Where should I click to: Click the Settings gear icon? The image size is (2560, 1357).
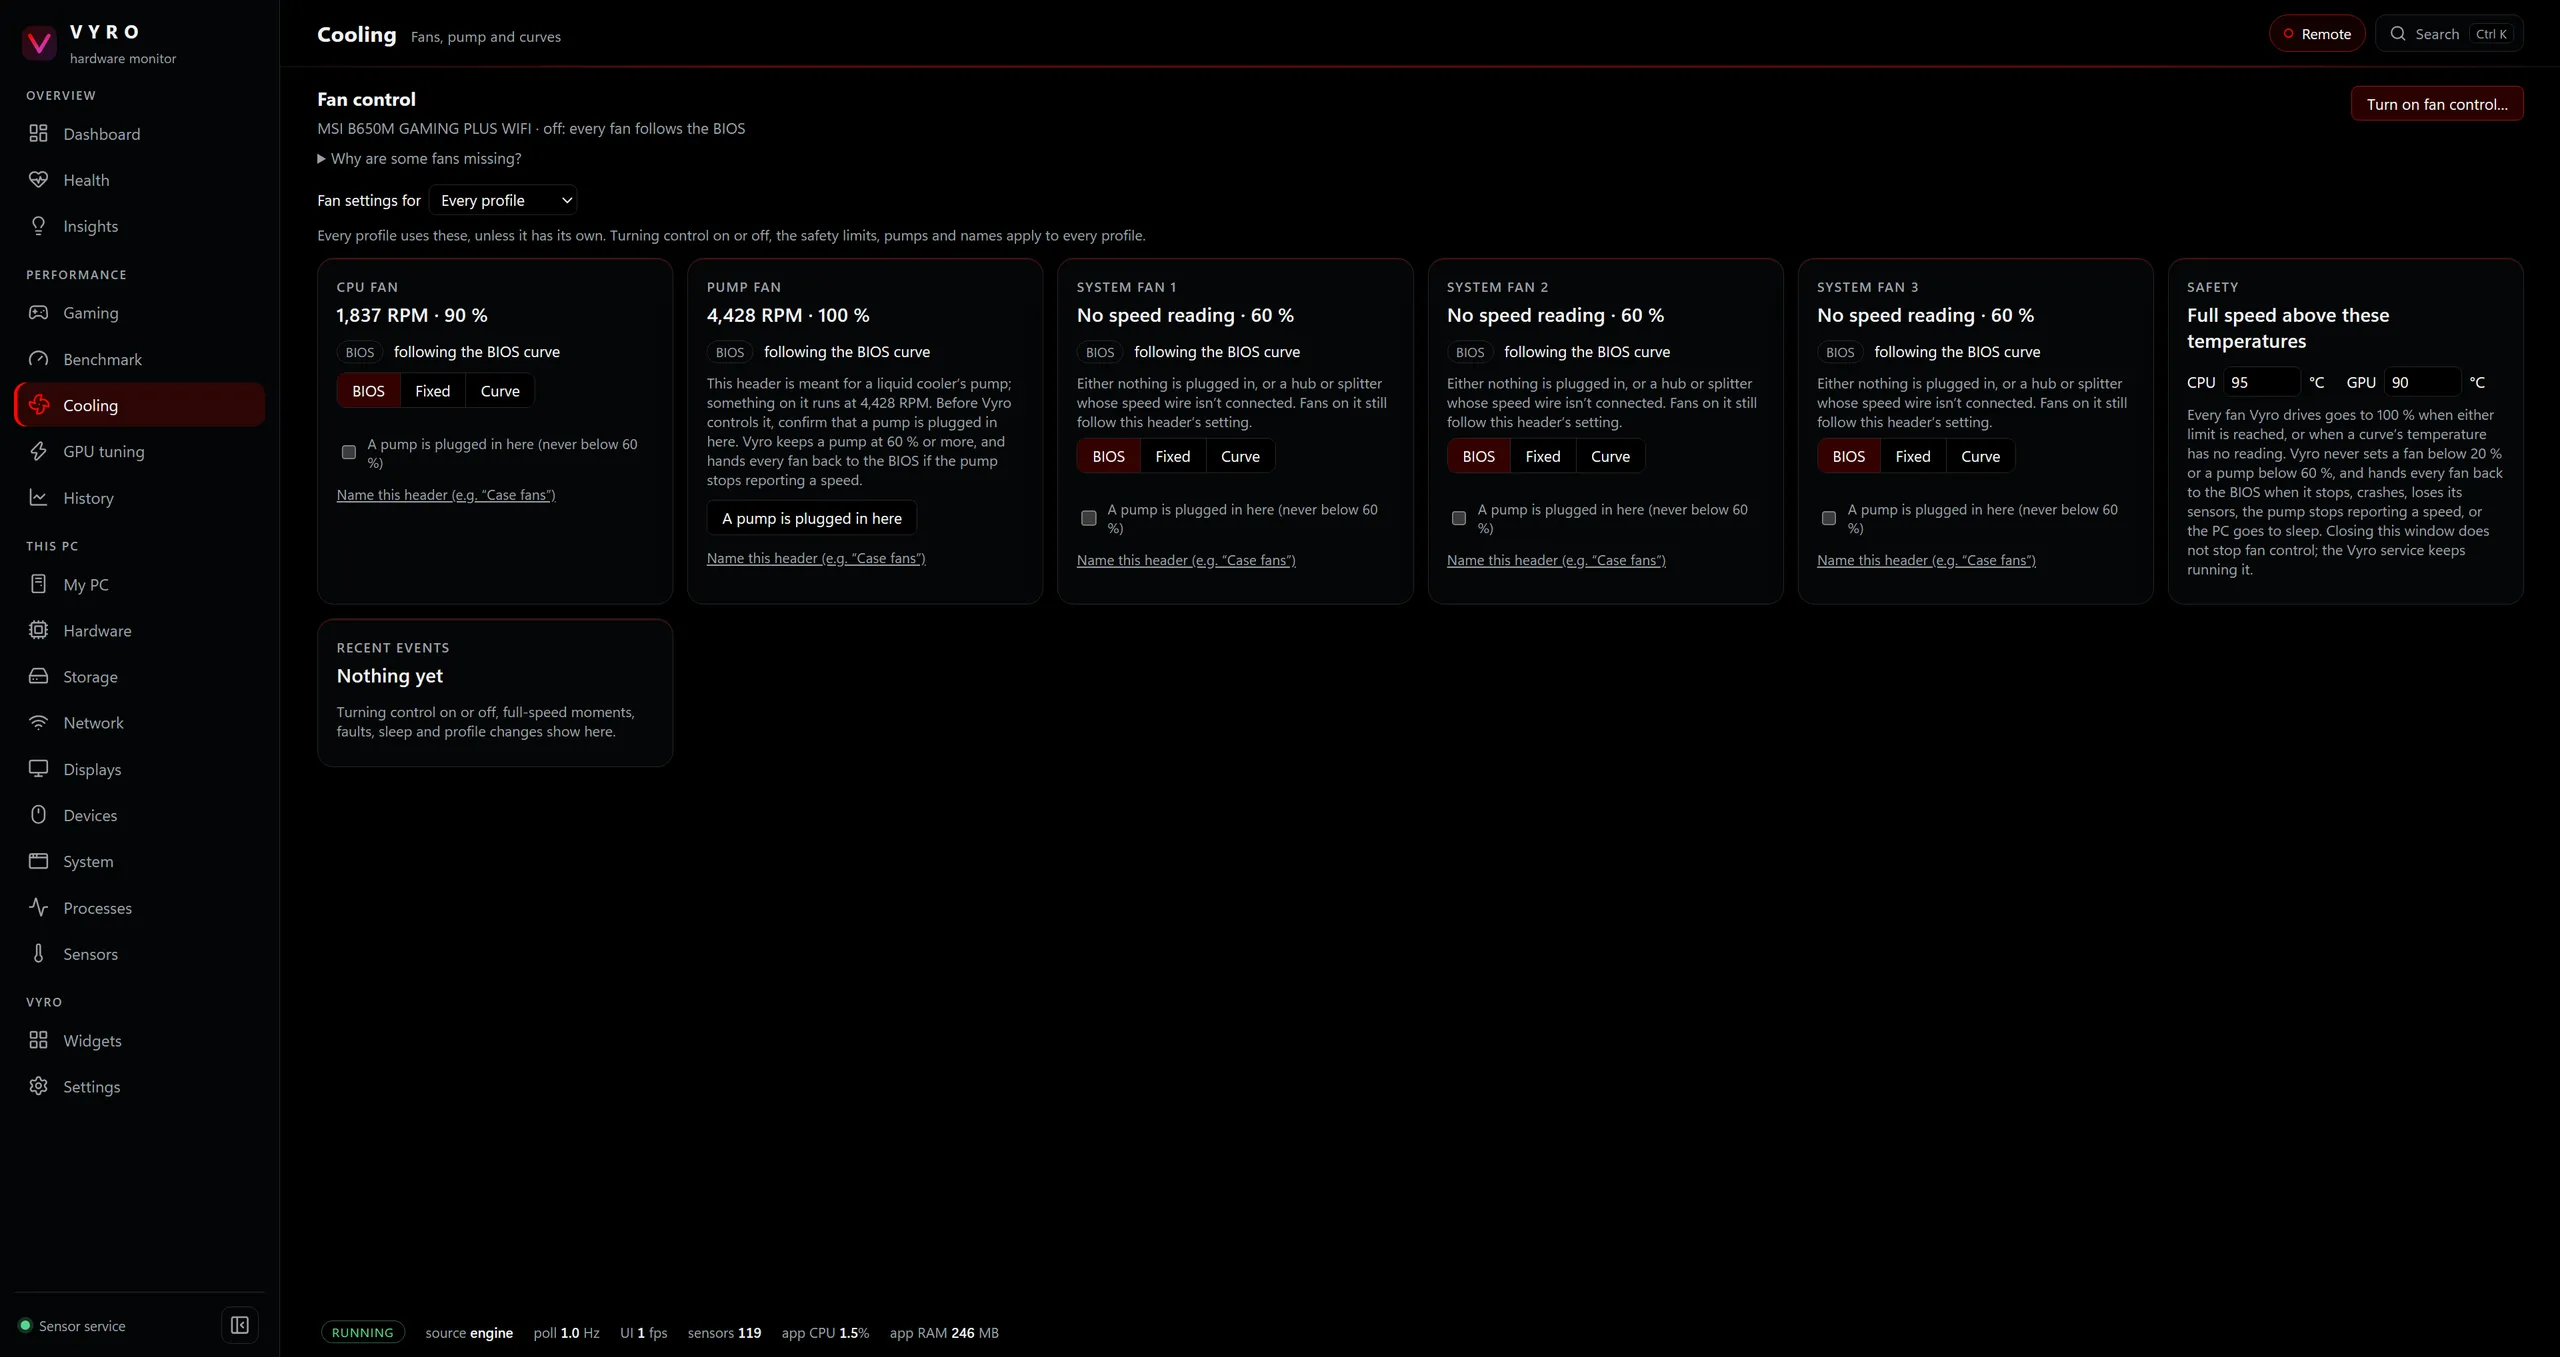click(x=38, y=1086)
